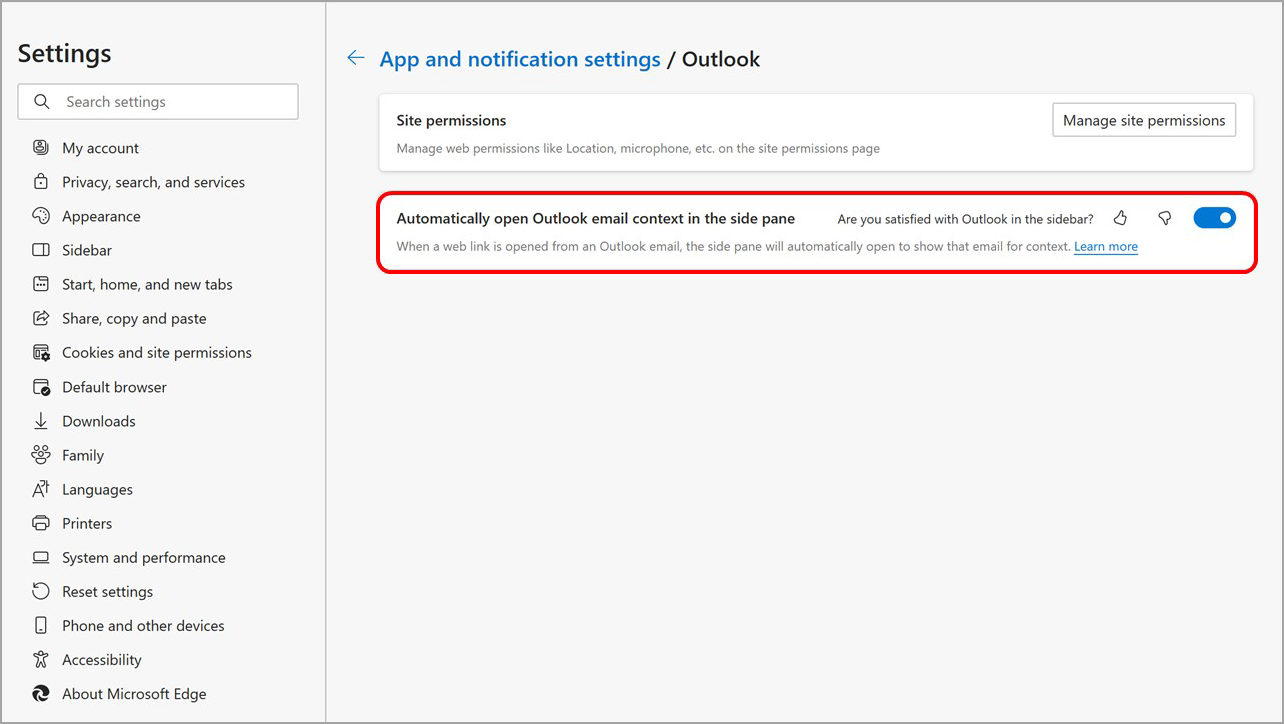The image size is (1284, 724).
Task: Go to Printers settings
Action: coord(87,523)
